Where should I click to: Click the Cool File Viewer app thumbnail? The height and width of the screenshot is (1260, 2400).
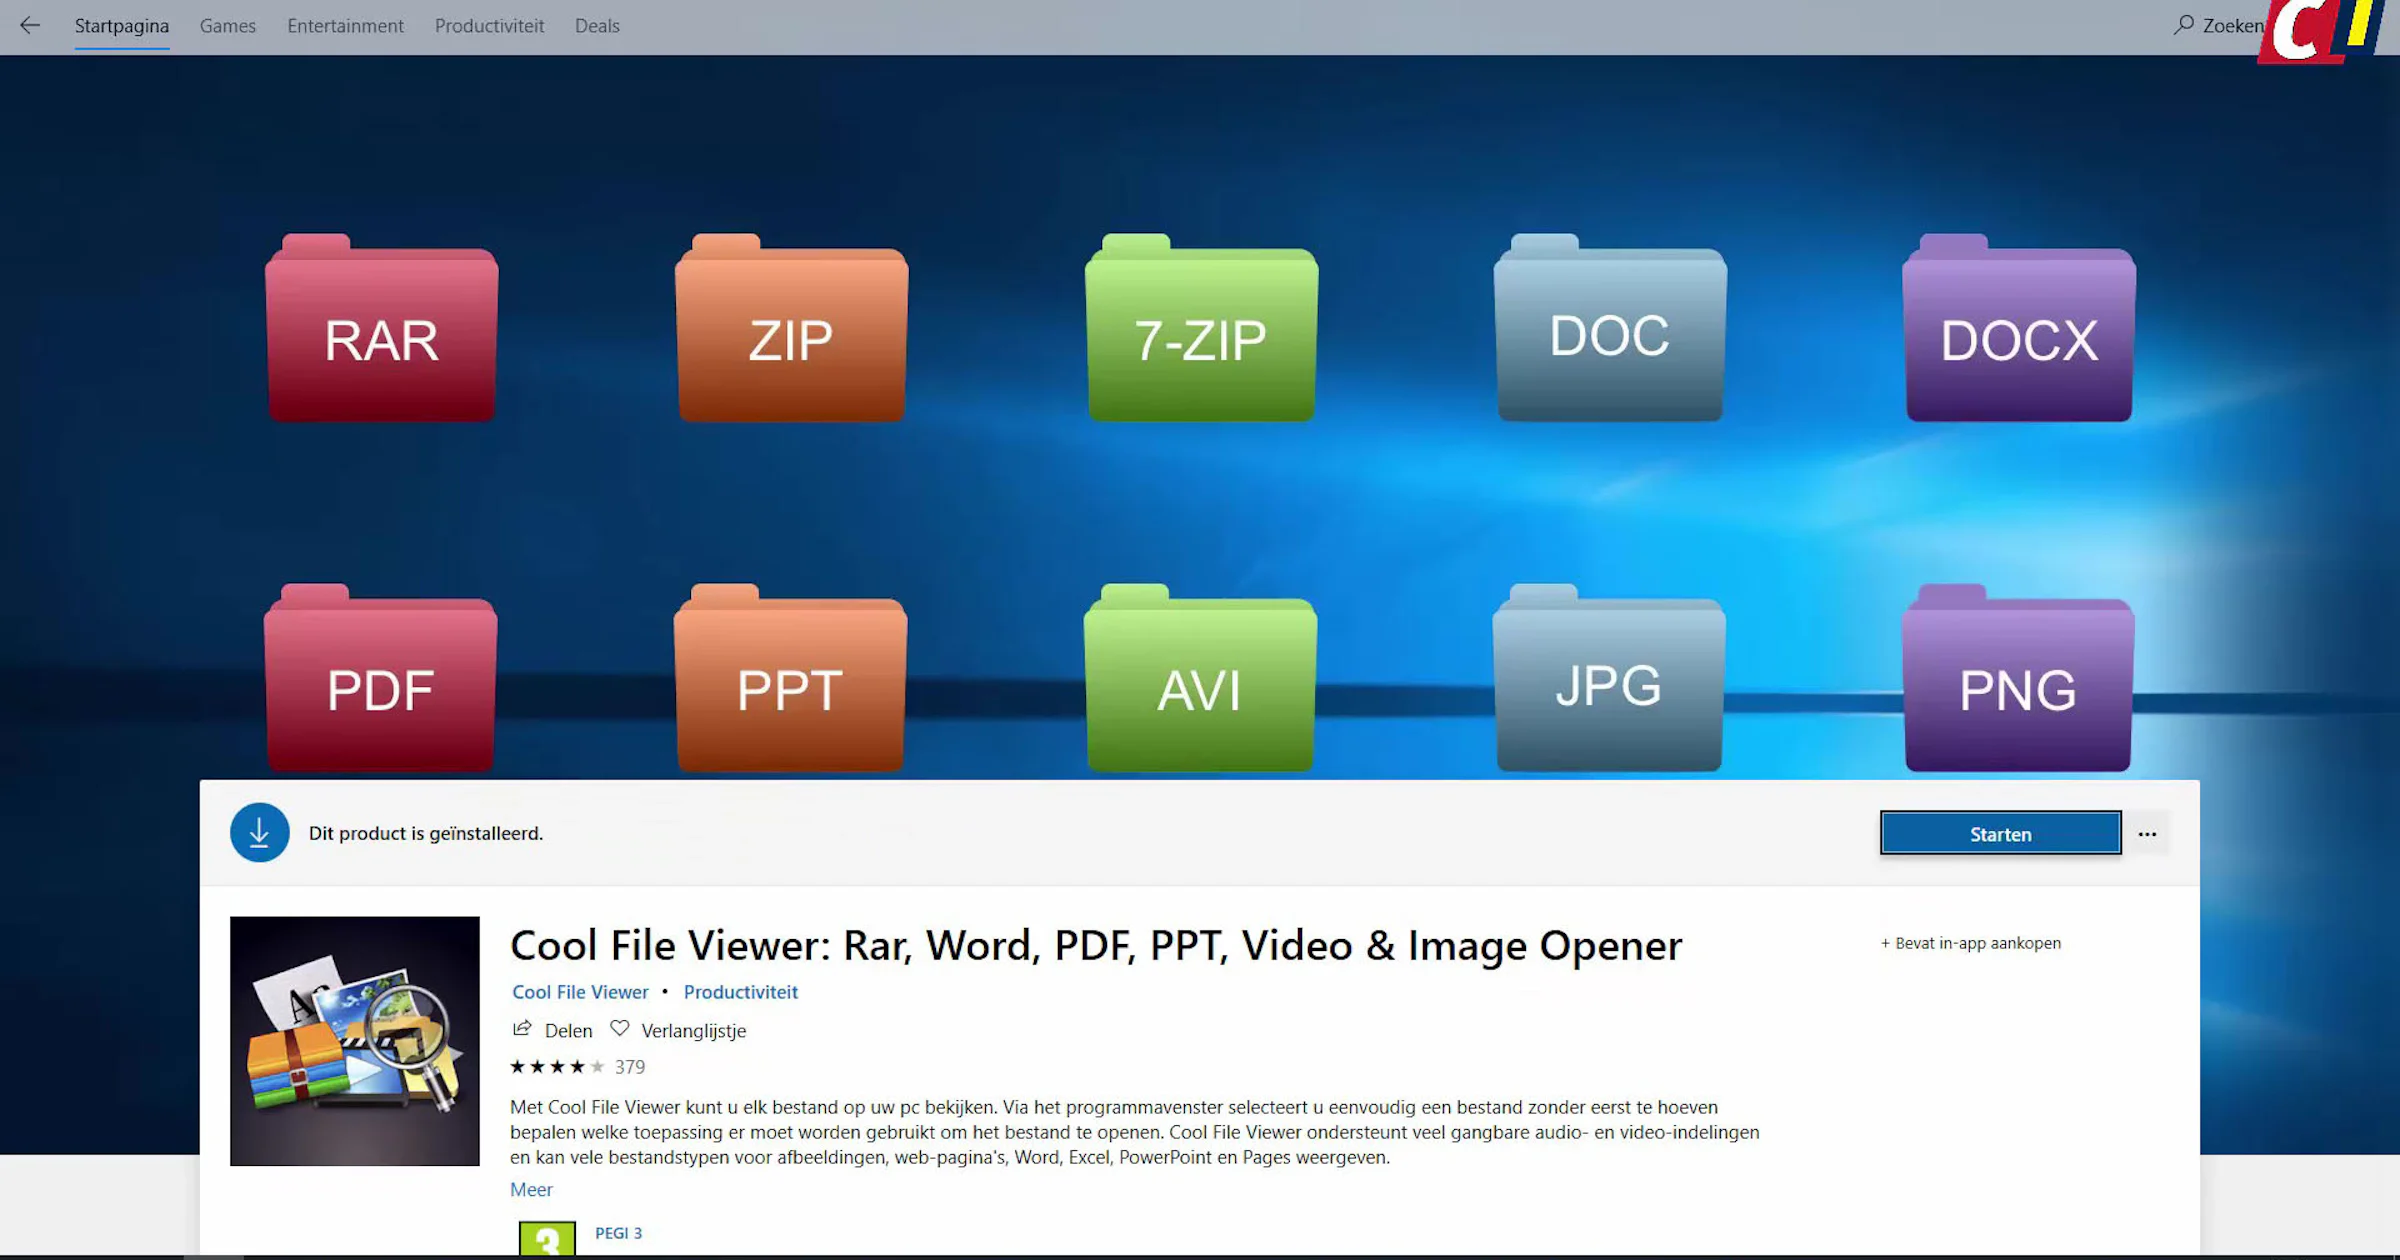click(x=355, y=1041)
